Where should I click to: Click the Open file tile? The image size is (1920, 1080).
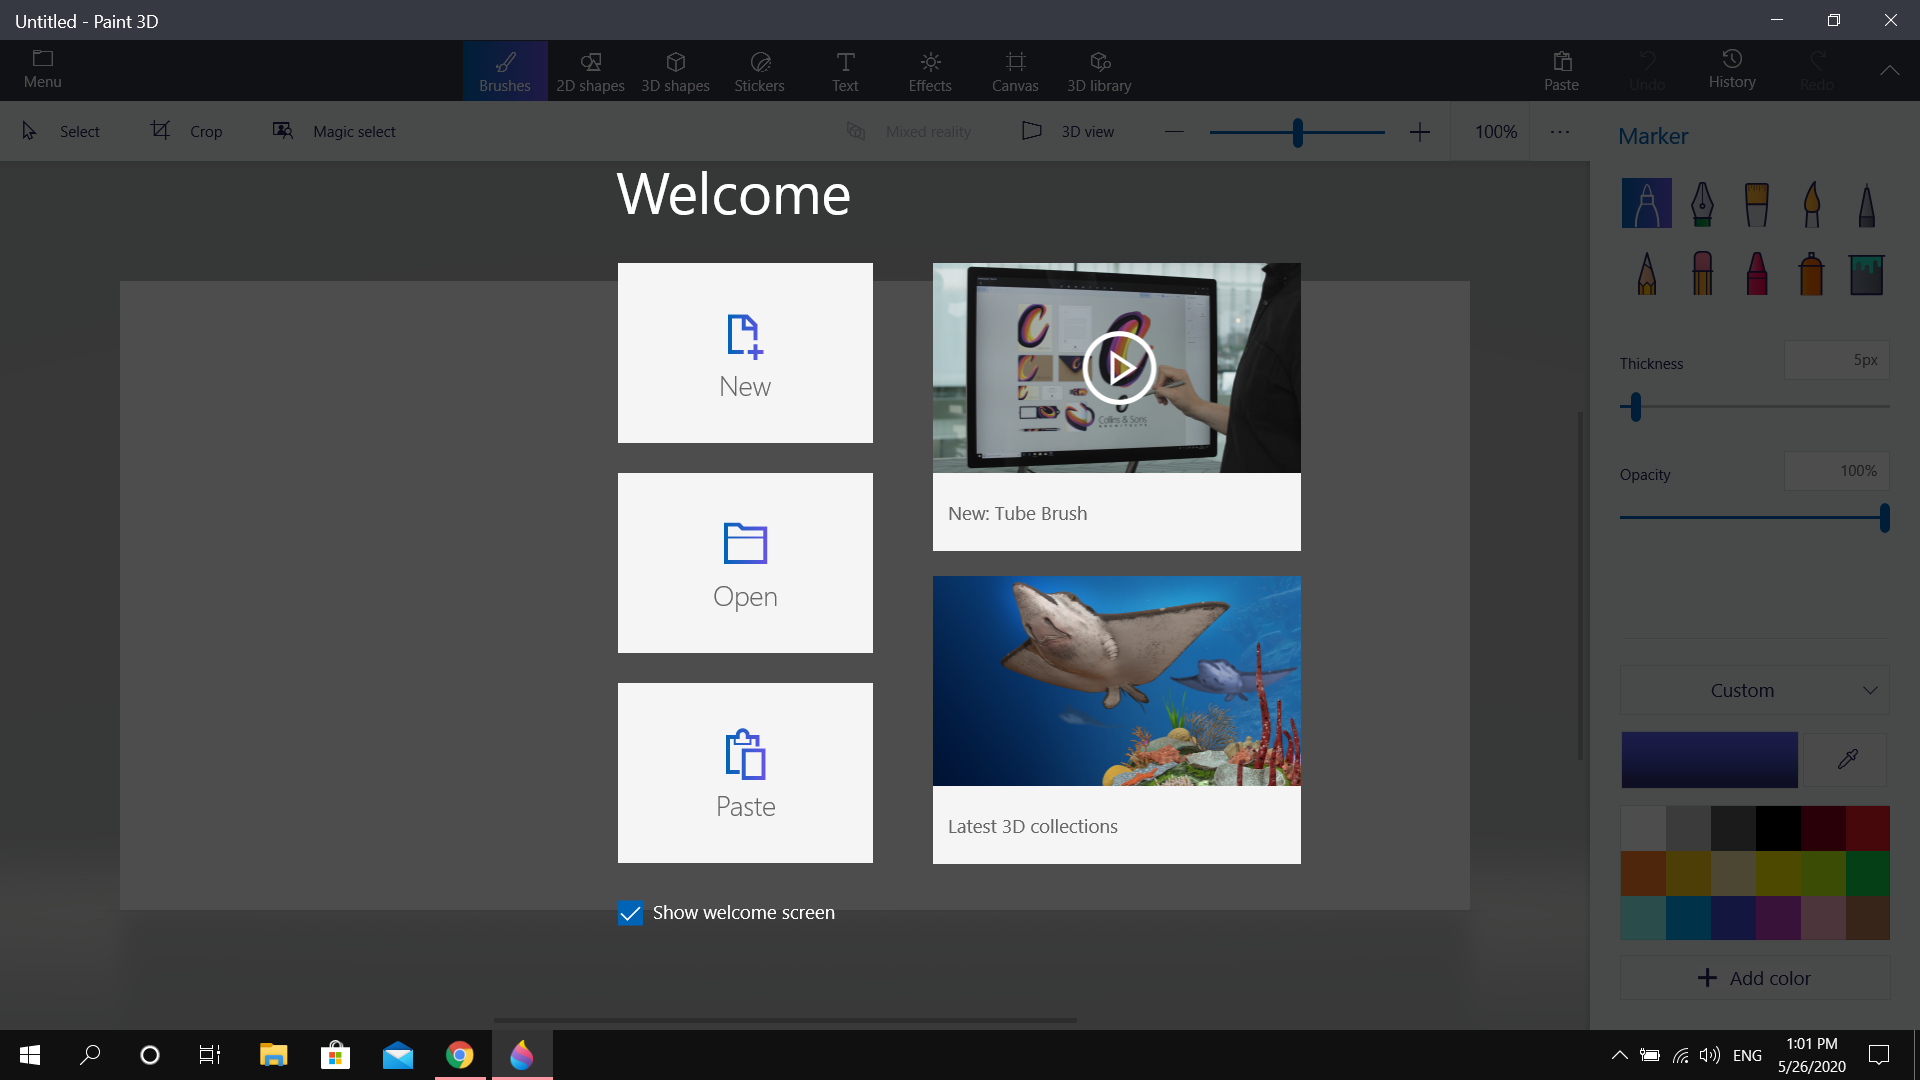point(745,563)
